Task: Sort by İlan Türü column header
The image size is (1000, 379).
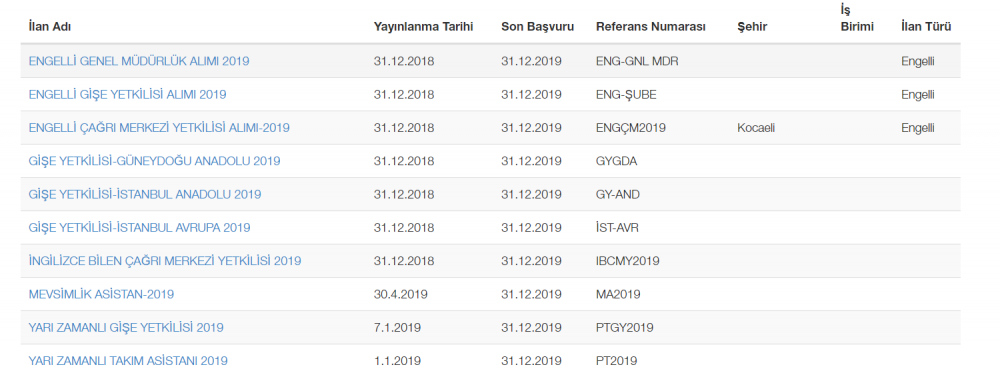Action: click(x=926, y=27)
